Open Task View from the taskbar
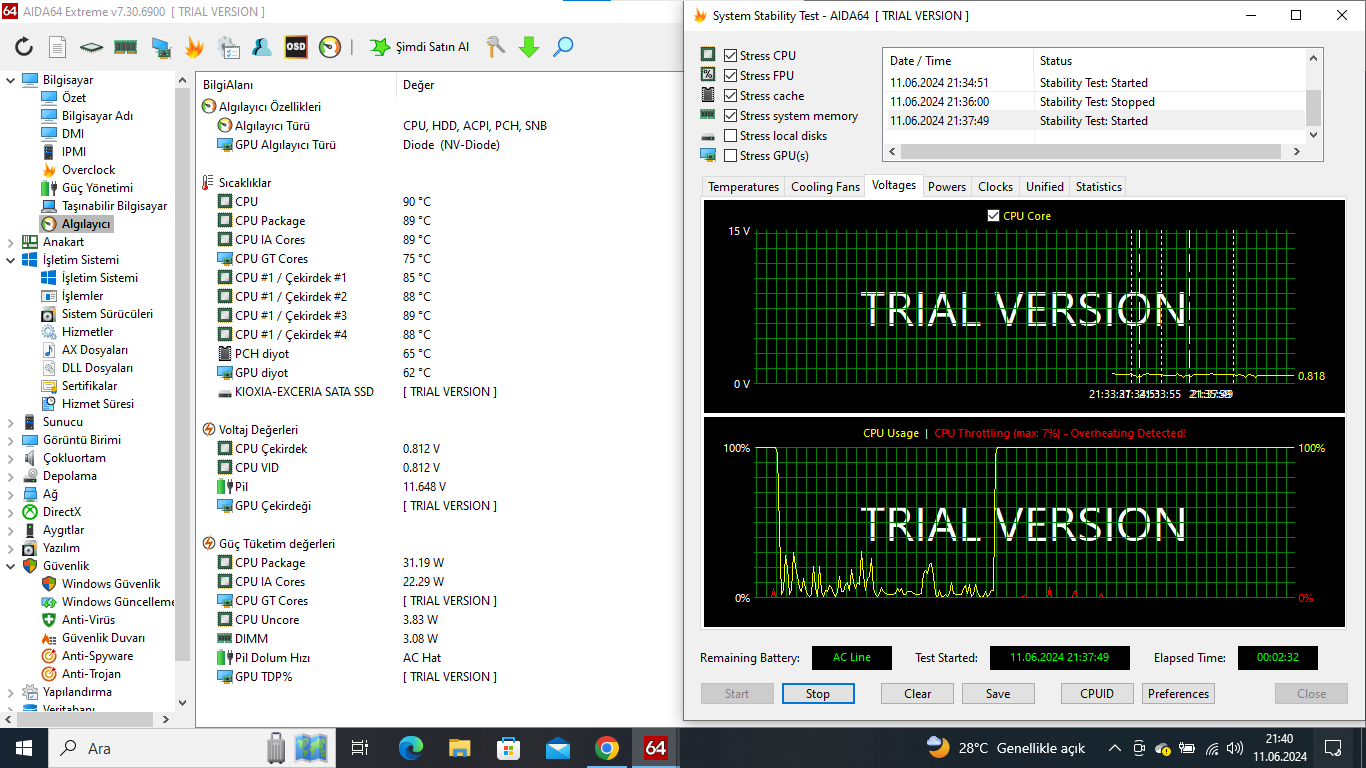The width and height of the screenshot is (1366, 768). click(x=361, y=748)
